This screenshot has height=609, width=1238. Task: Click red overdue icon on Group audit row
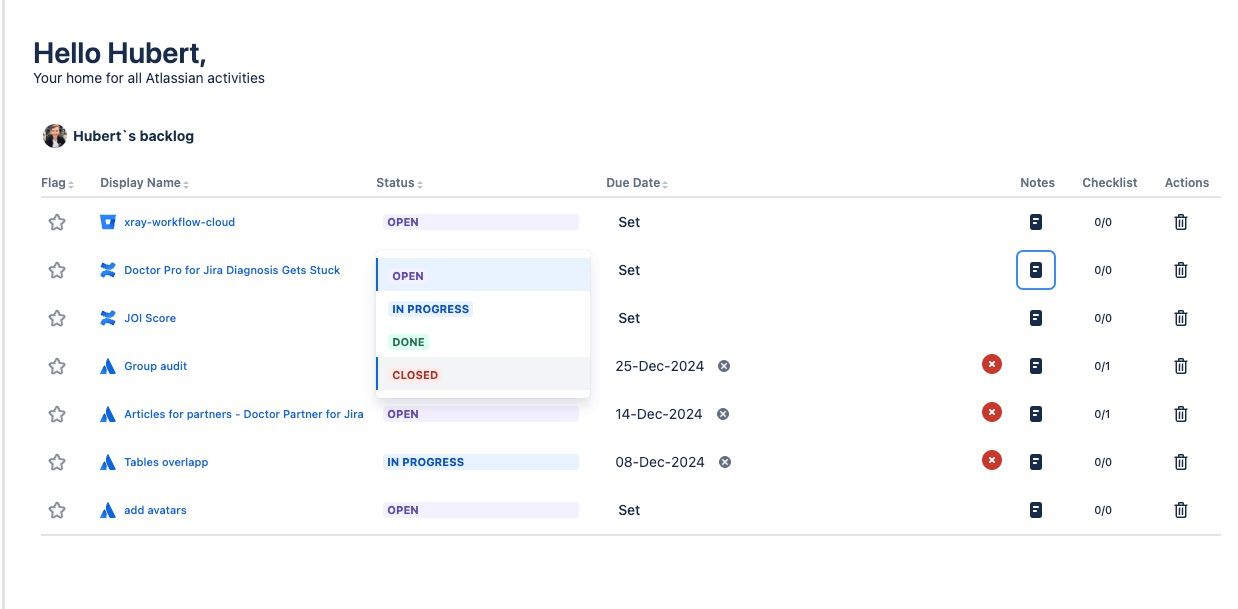(x=992, y=364)
